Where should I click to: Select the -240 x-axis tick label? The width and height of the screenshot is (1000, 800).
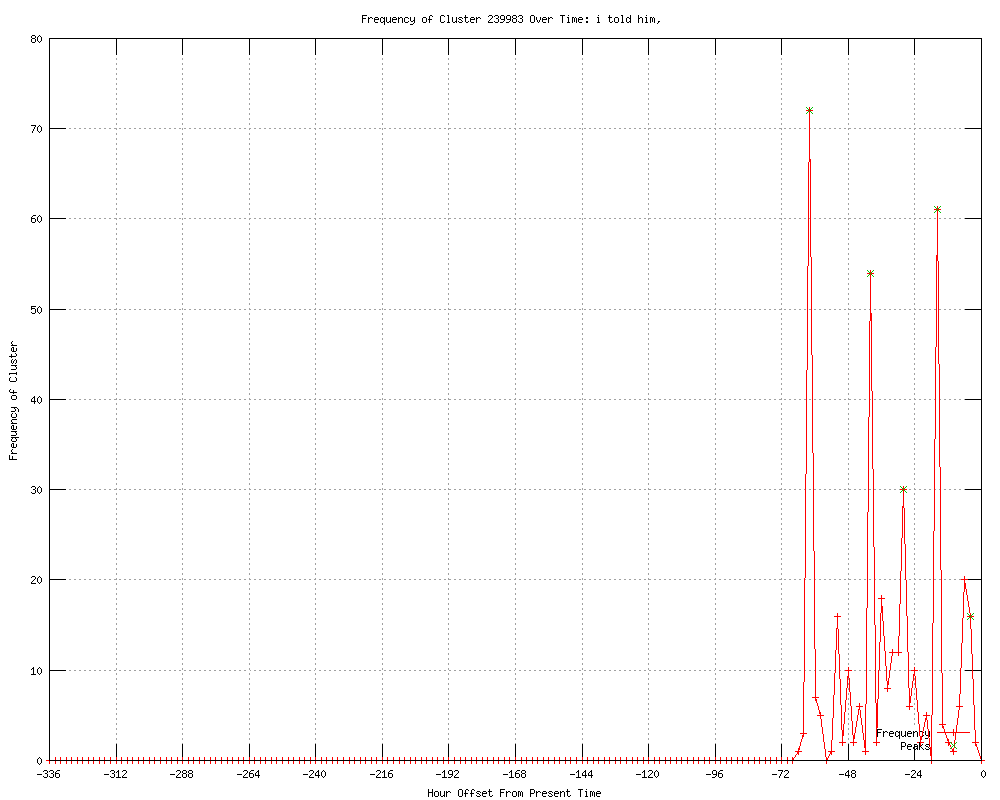click(315, 774)
